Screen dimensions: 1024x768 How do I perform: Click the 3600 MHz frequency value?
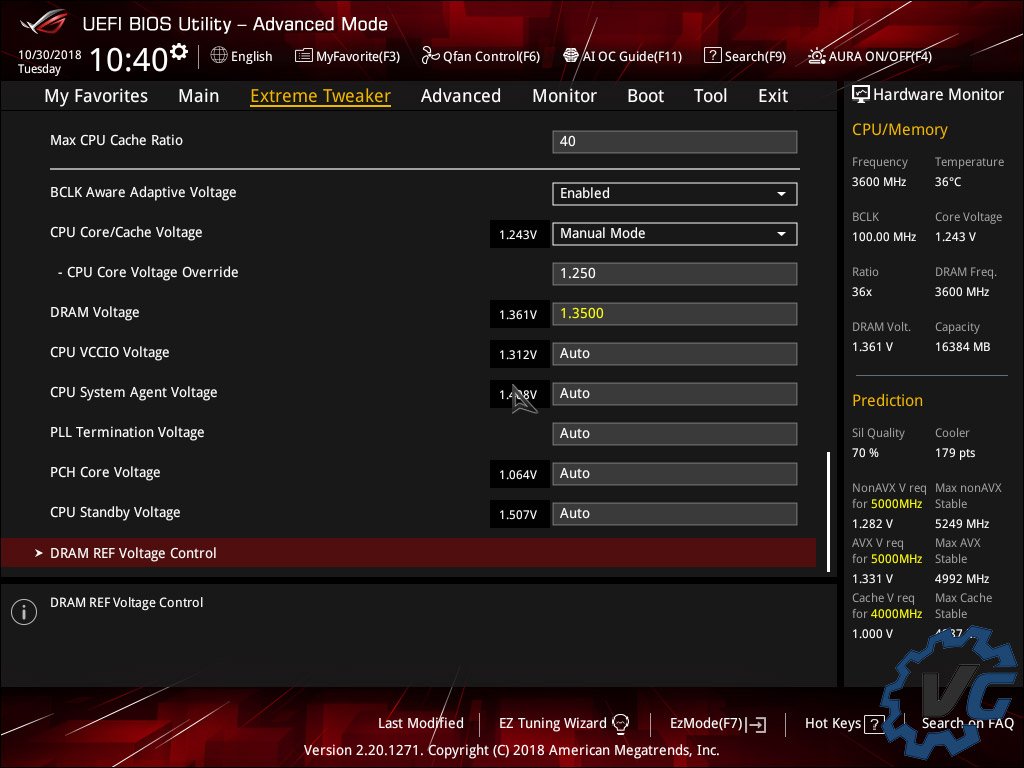tap(878, 182)
